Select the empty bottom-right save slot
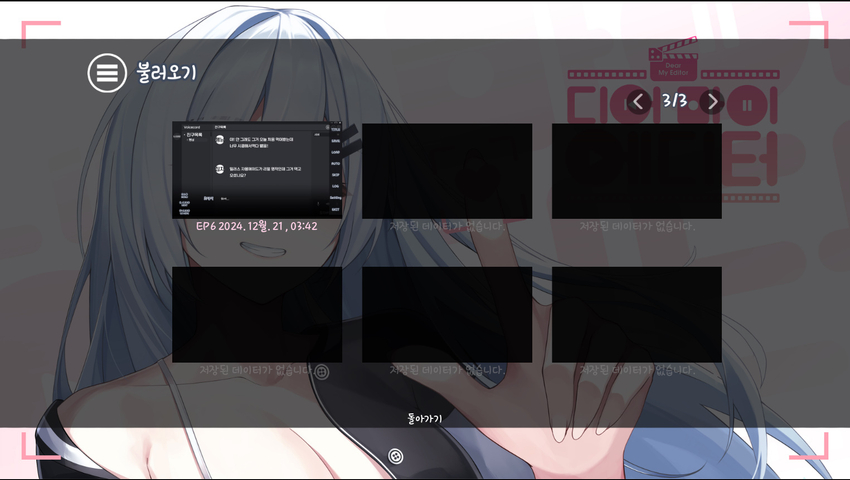850x480 pixels. [x=637, y=314]
